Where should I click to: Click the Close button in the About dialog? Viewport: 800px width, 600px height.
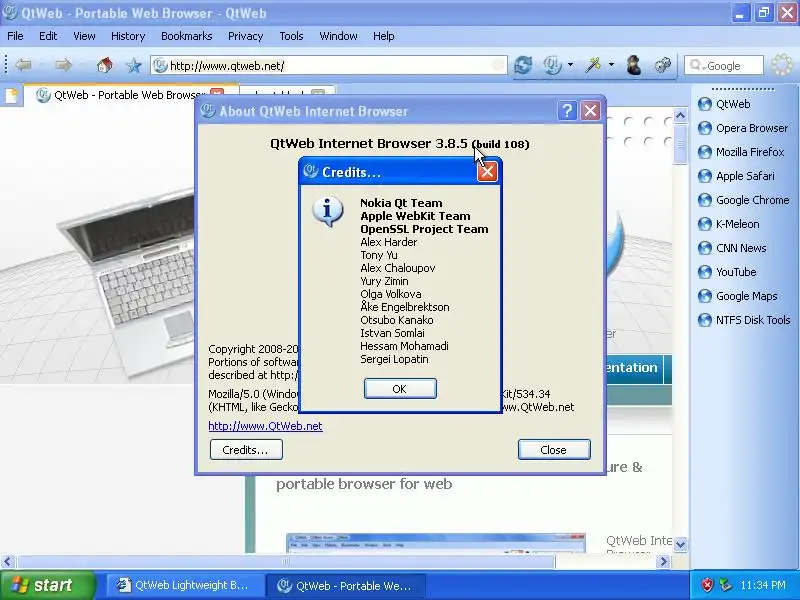[x=554, y=449]
